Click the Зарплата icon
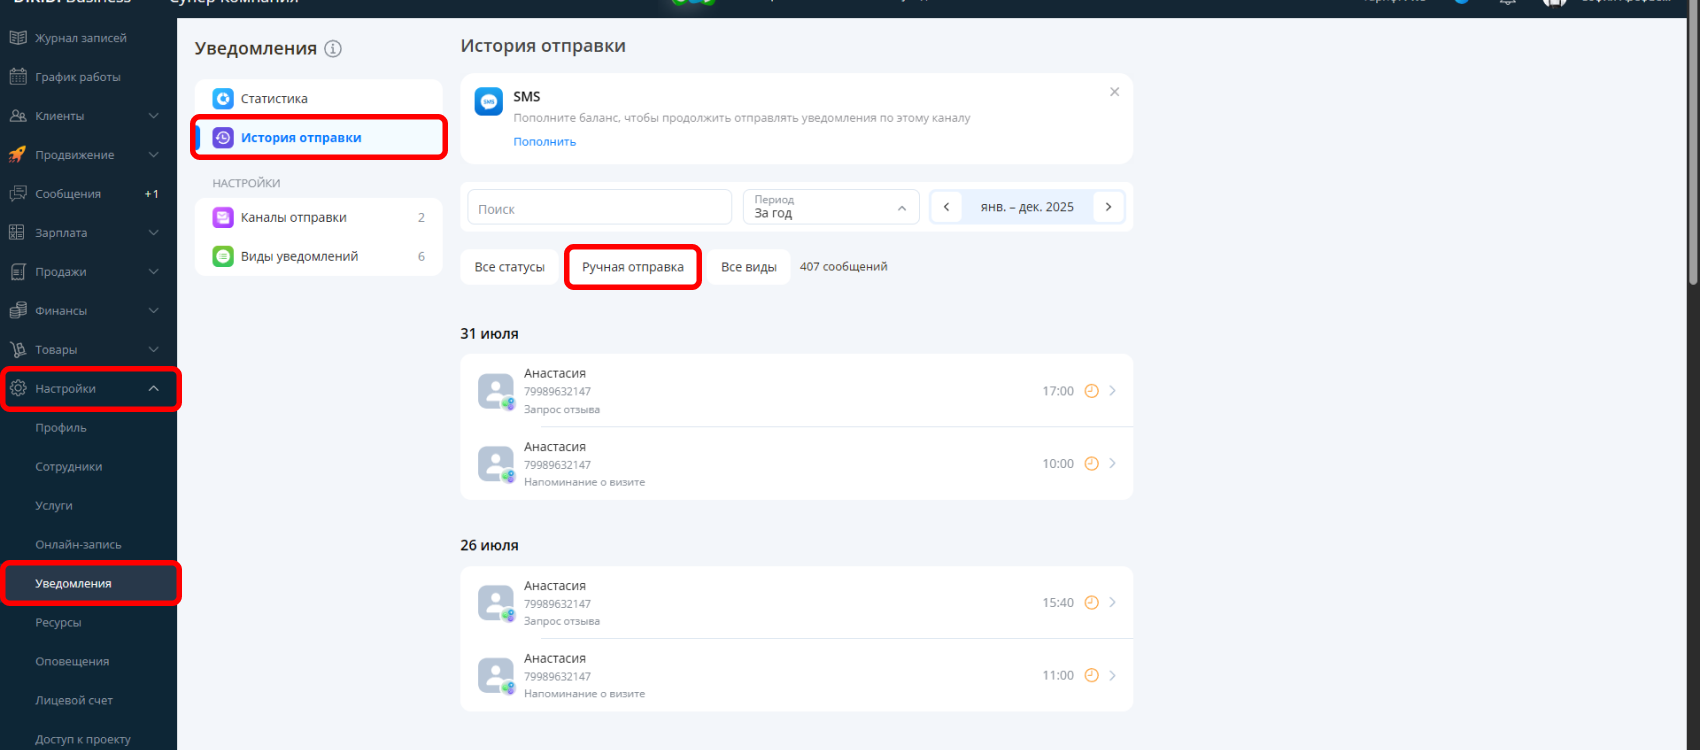 [x=18, y=233]
